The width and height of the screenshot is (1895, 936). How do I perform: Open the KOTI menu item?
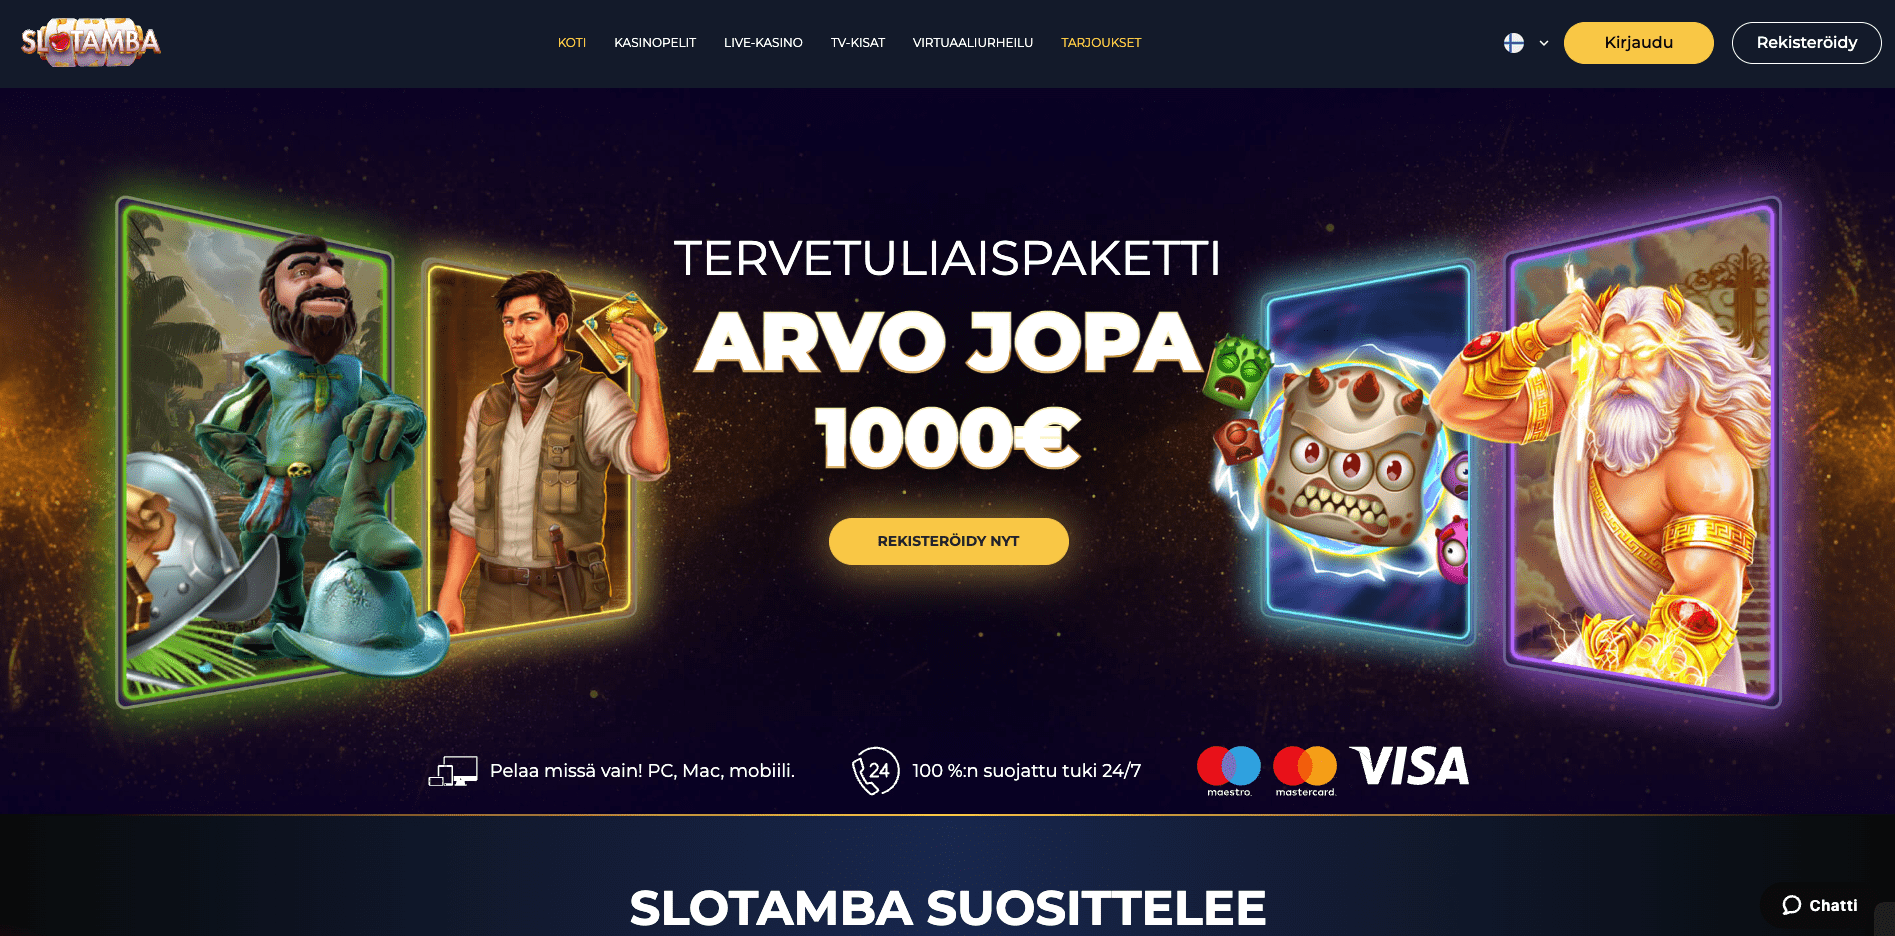pyautogui.click(x=572, y=43)
